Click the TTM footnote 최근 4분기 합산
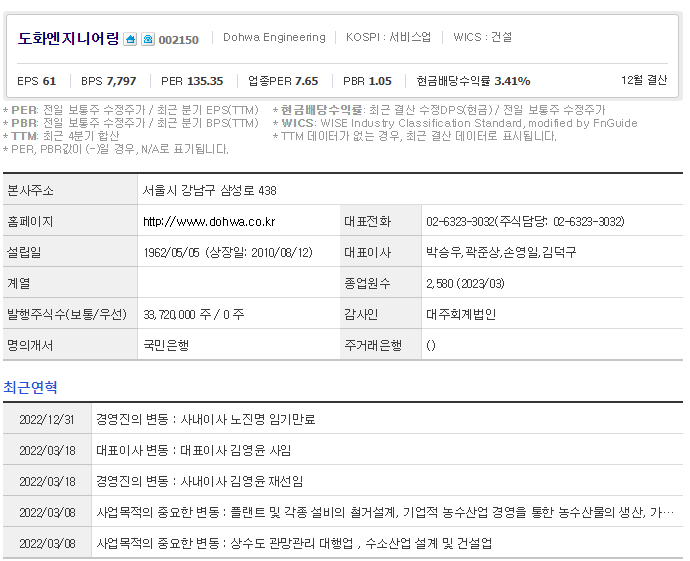The height and width of the screenshot is (561, 690). (61, 136)
